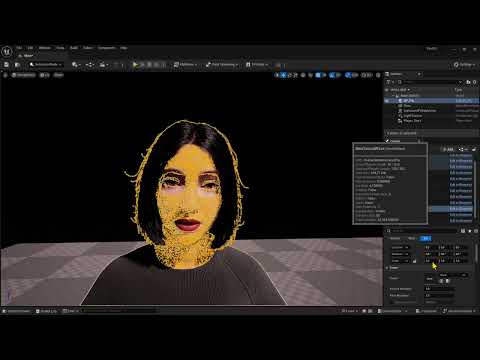
Task: Toggle surface snapping icon
Action: tap(310, 75)
